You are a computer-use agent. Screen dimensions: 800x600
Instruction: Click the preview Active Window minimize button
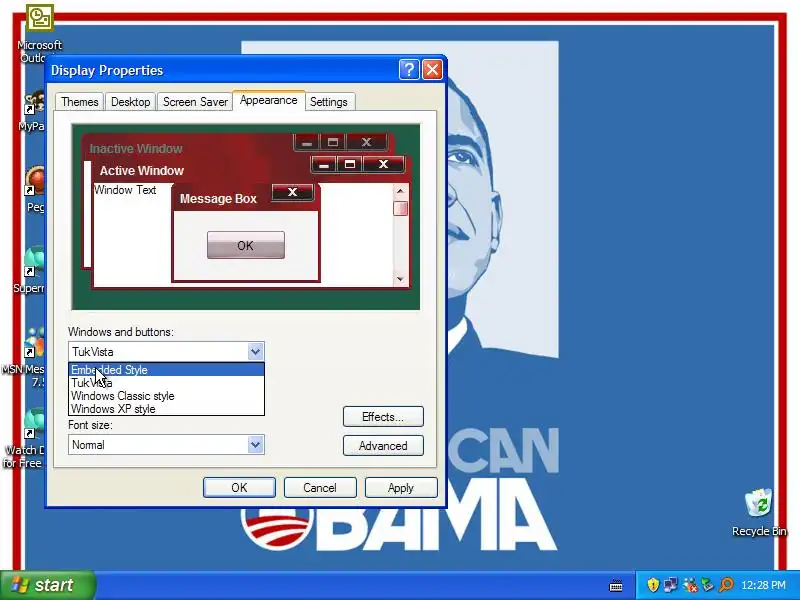[323, 164]
